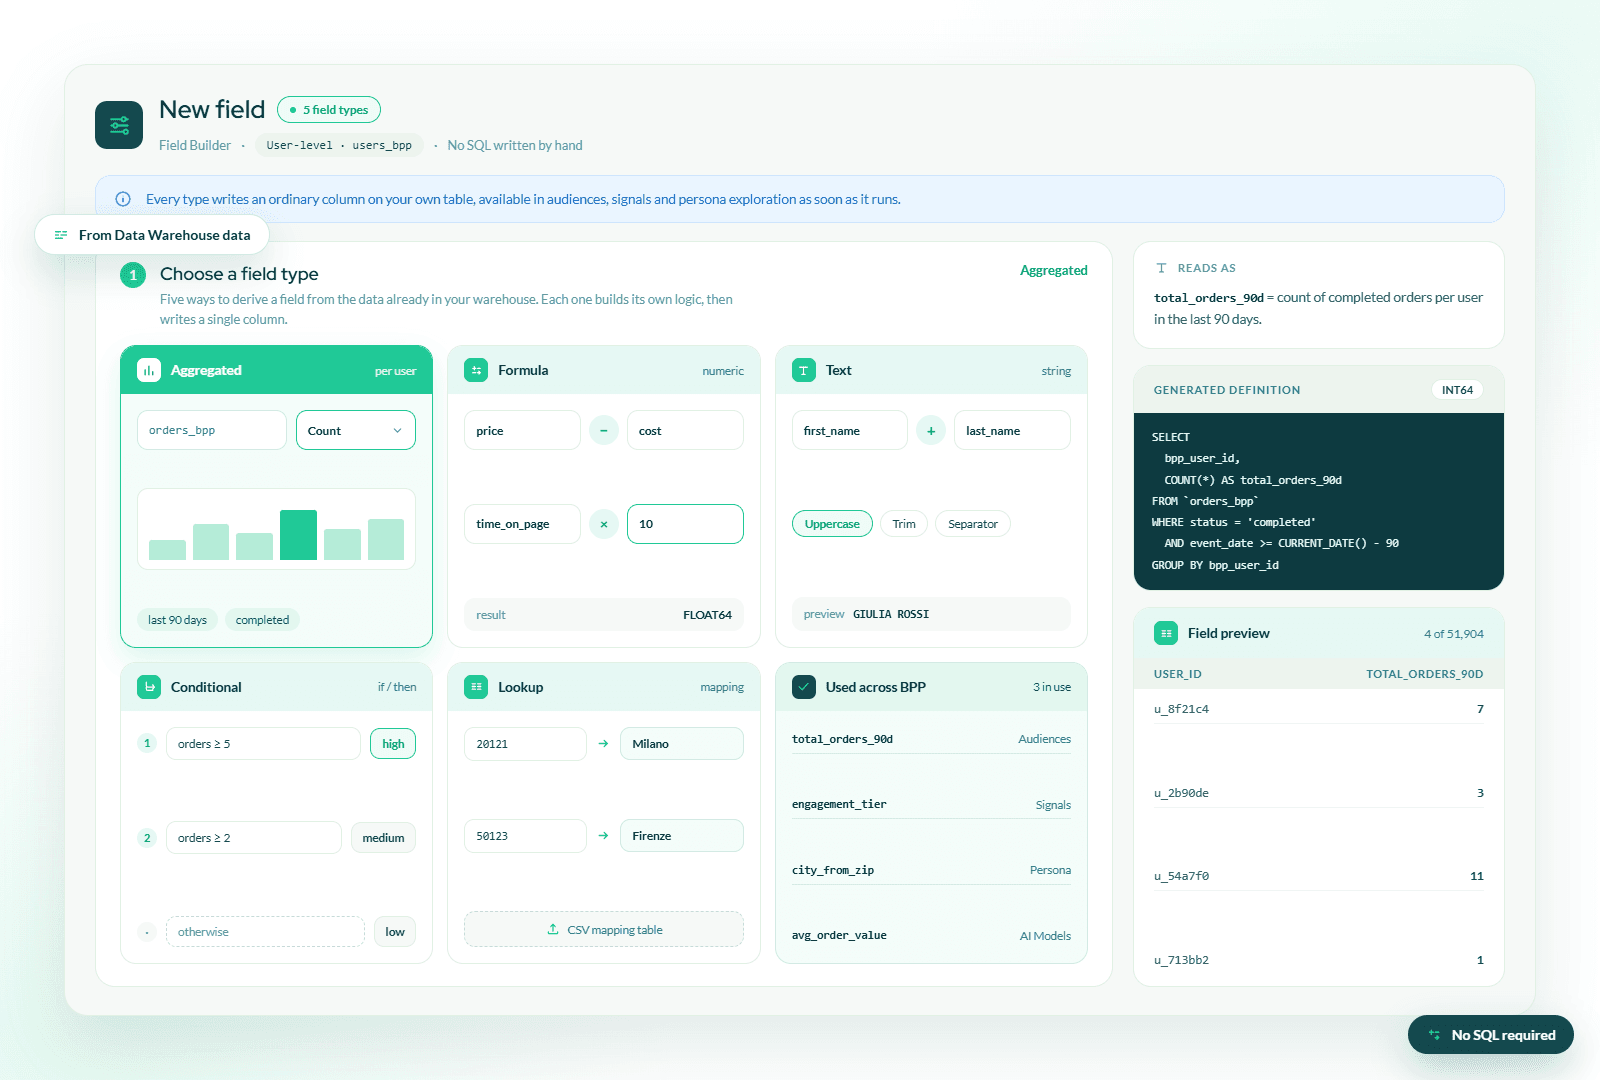Click the Field Builder sliders icon

point(119,125)
